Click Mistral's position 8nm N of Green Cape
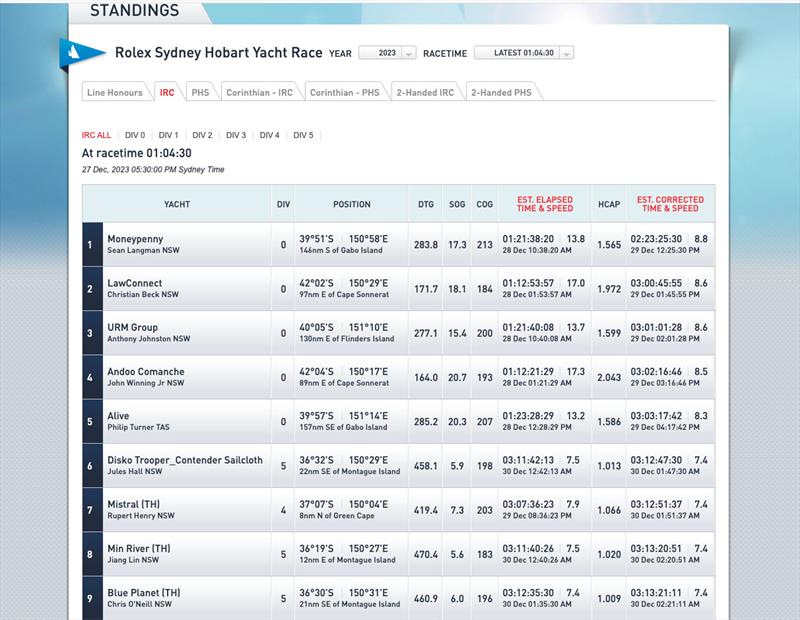The image size is (800, 620). (337, 516)
